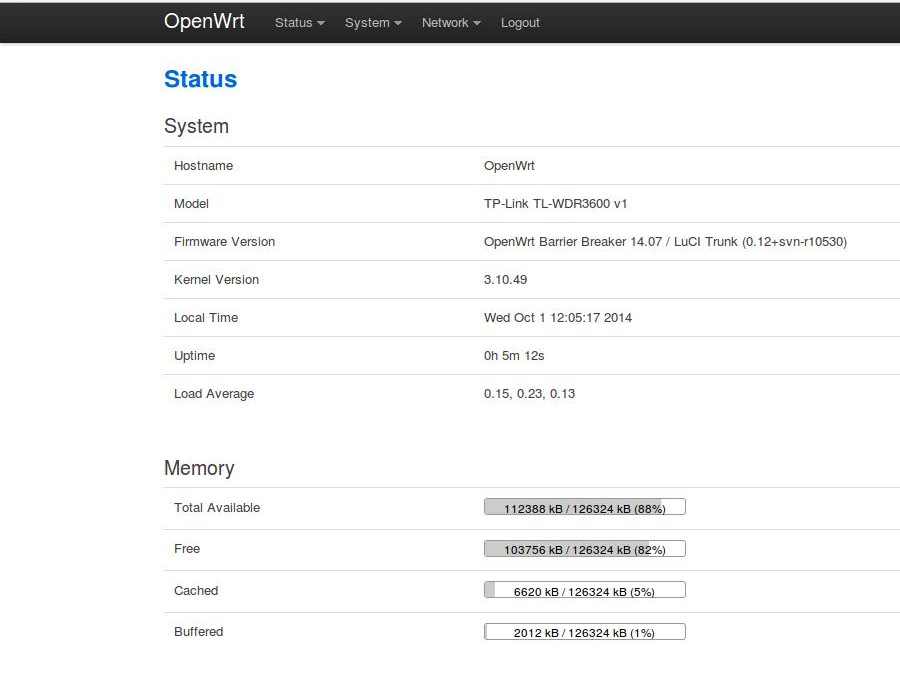Click the OpenWrt brand in the navbar
900x700 pixels.
point(204,21)
